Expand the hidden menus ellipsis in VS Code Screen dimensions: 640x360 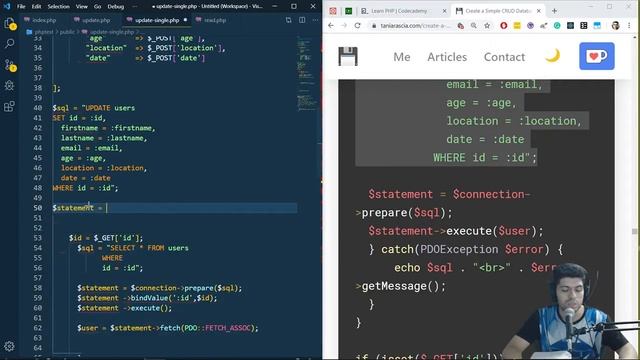coord(135,7)
